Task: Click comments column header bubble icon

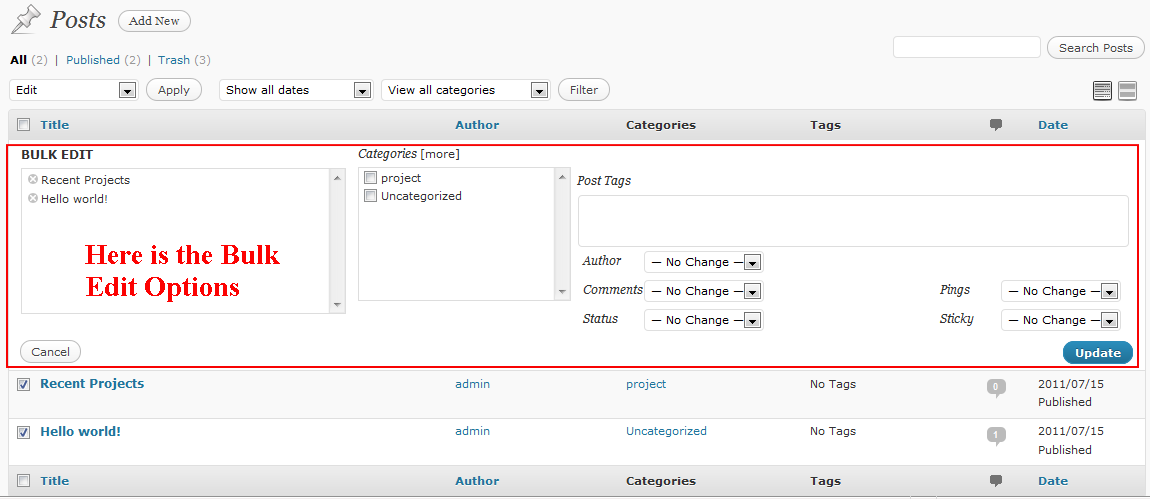Action: [996, 125]
